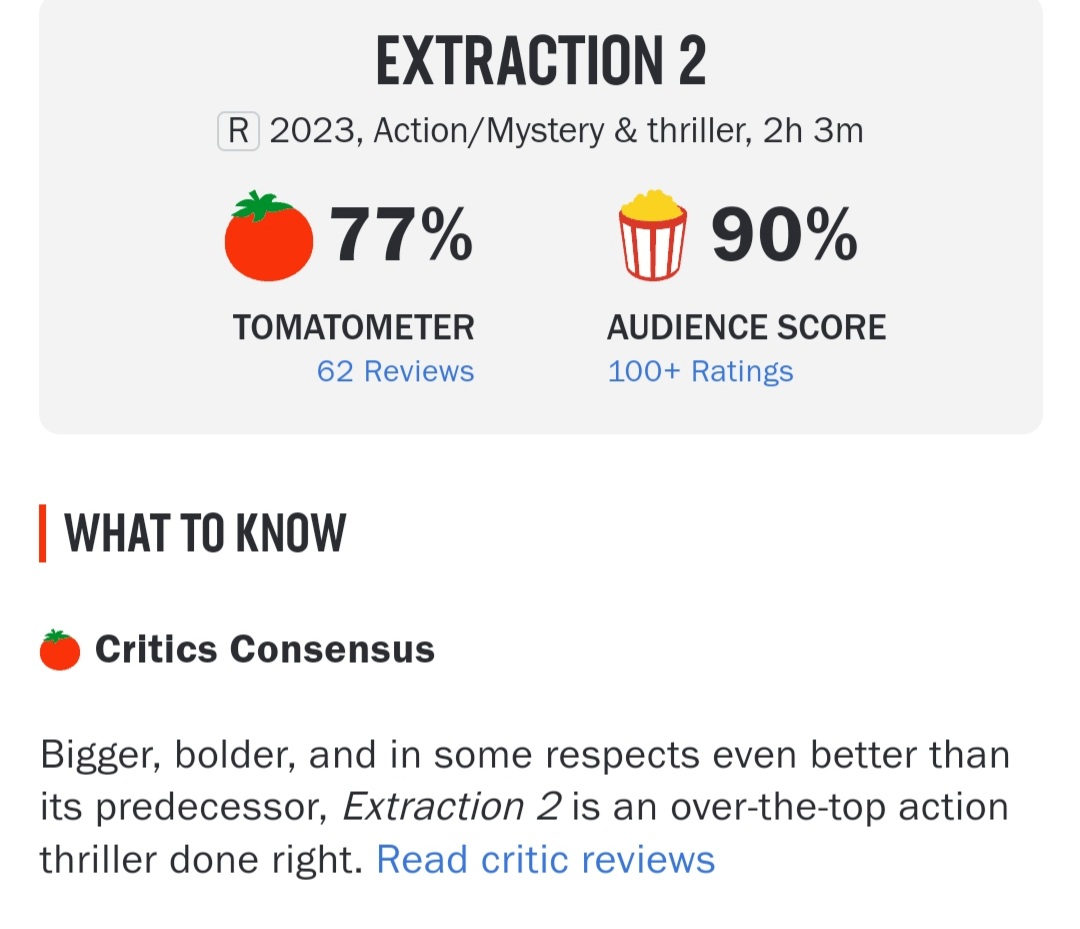Select the TOMATOMETER label
Screen dimensions: 1080x929
pos(354,327)
